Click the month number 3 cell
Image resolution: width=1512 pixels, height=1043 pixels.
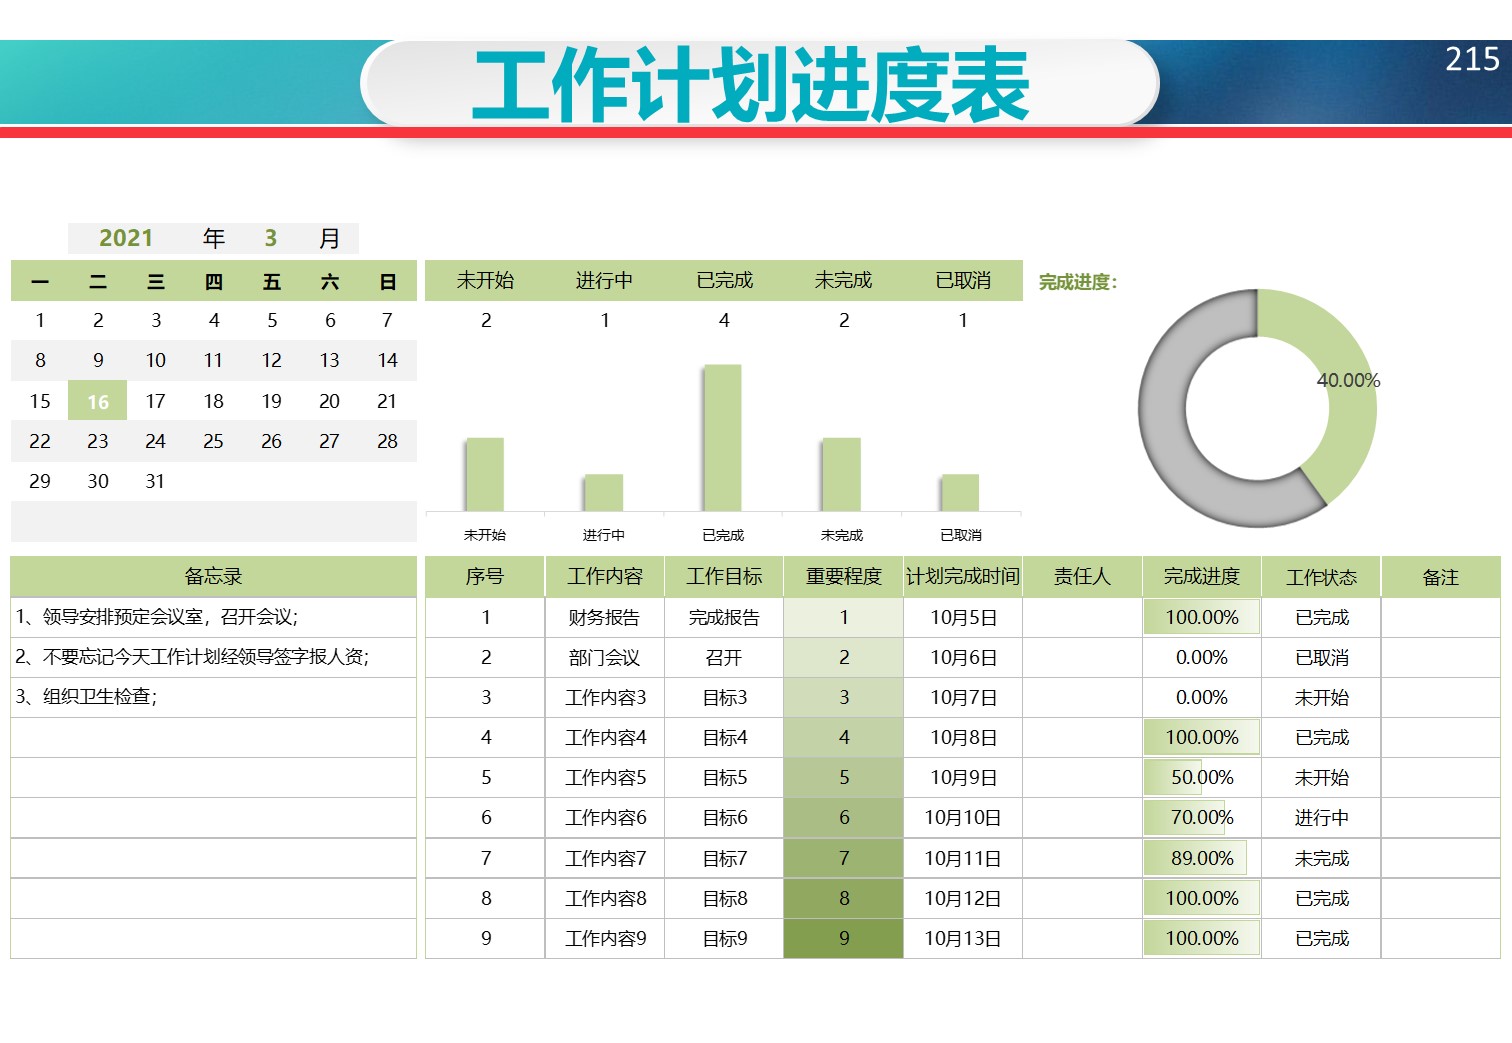pos(270,238)
